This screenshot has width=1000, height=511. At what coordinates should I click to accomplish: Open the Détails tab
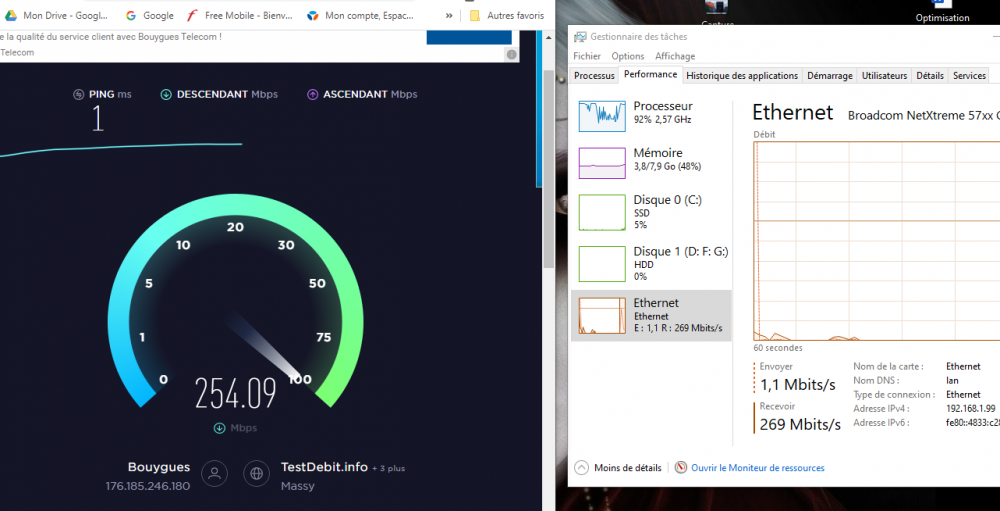(x=930, y=76)
